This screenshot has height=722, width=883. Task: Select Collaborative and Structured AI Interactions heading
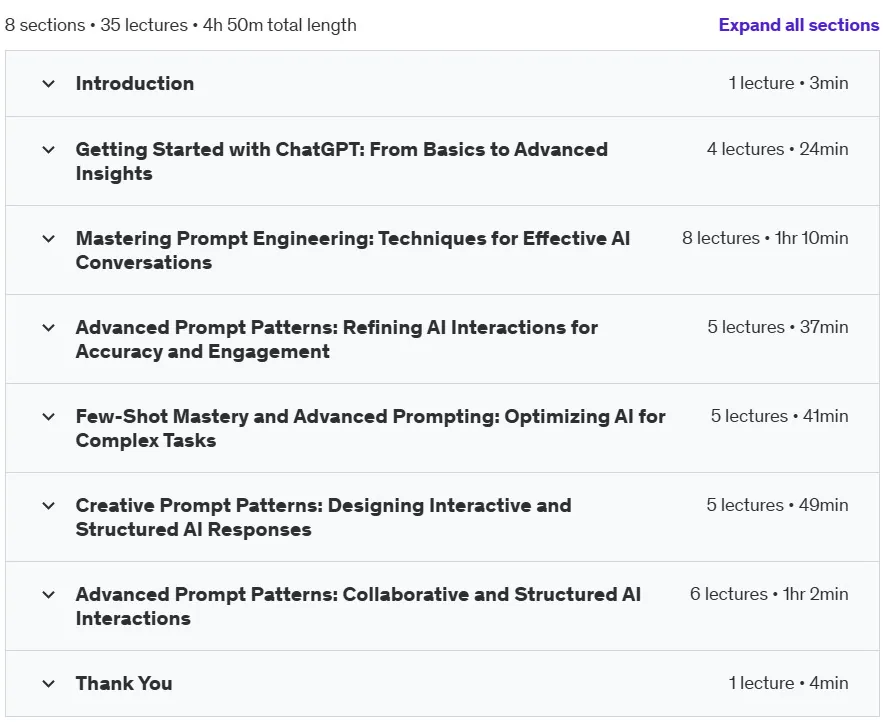(x=358, y=607)
